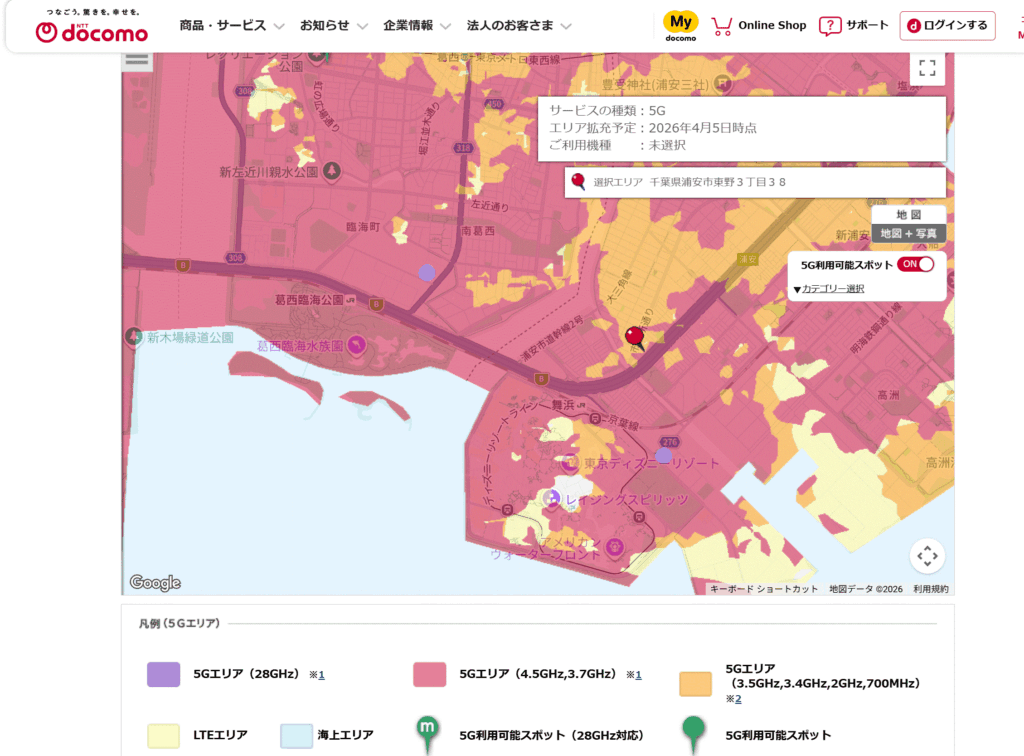
Task: Click the ログインする button
Action: [947, 26]
